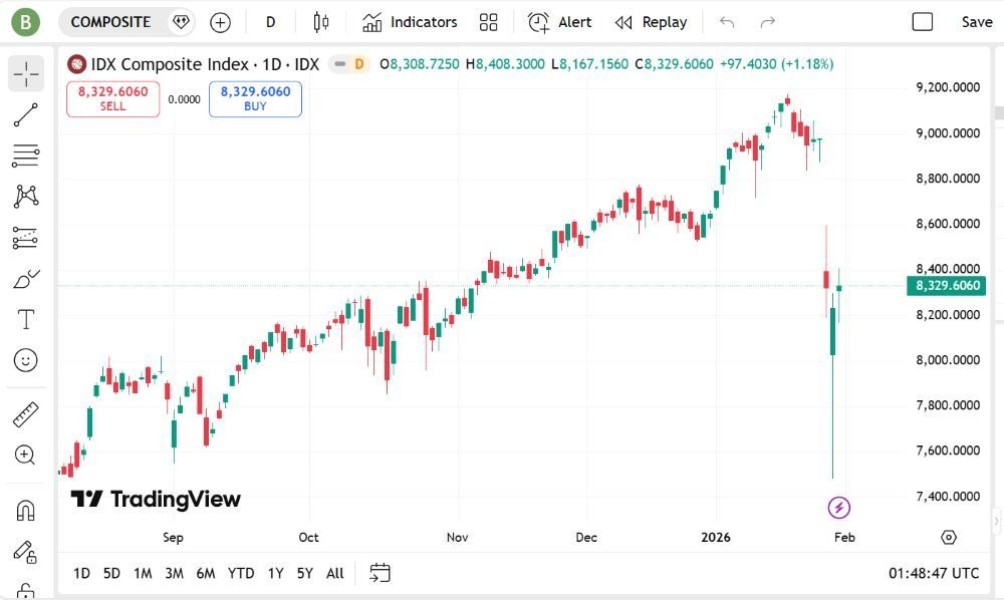Switch to the 1Y range tab
The width and height of the screenshot is (1004, 600).
pos(275,573)
